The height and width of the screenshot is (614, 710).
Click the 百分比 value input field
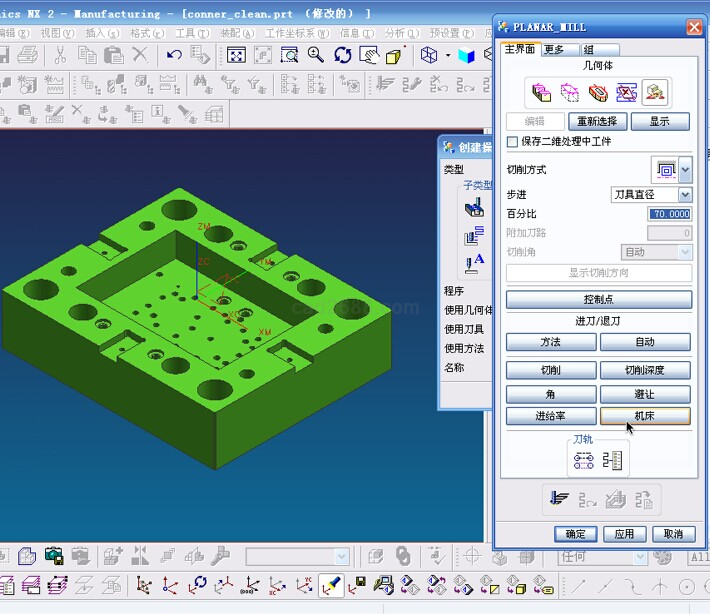point(670,214)
